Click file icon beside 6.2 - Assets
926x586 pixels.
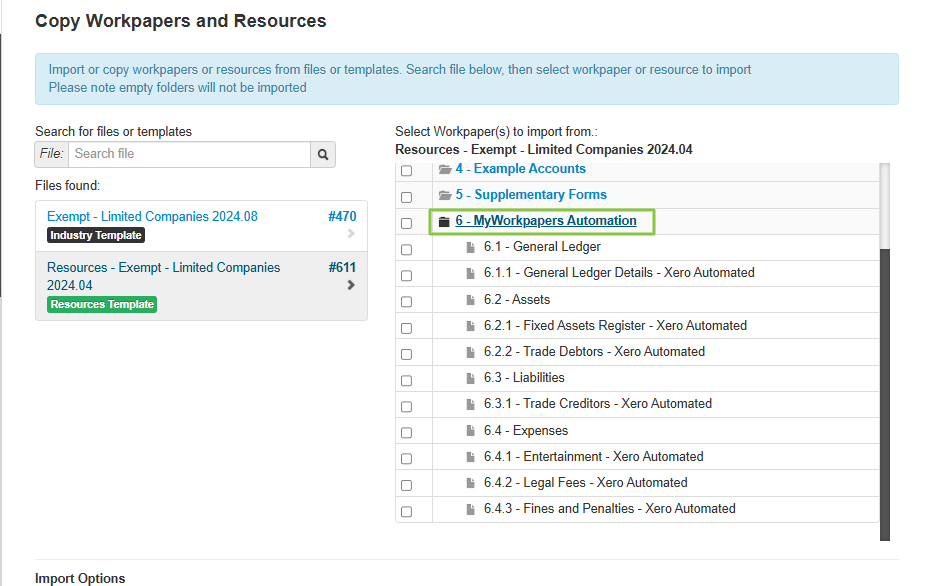[471, 300]
